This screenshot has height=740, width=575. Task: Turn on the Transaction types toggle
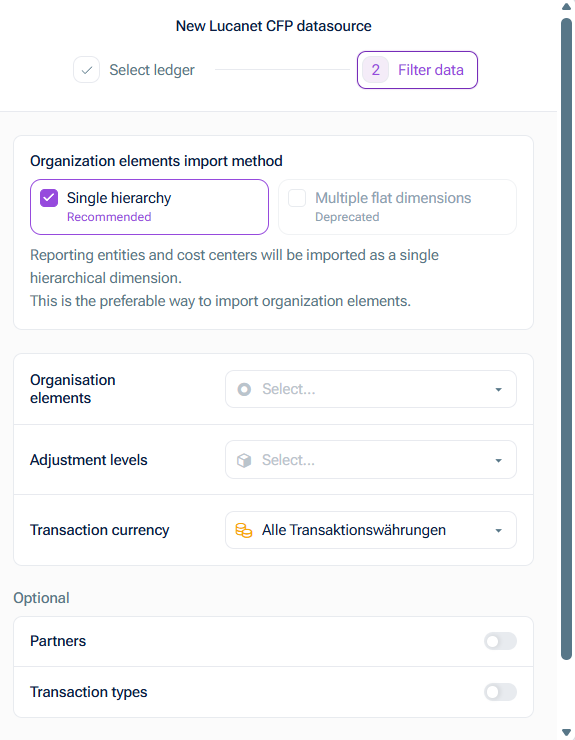tap(500, 692)
